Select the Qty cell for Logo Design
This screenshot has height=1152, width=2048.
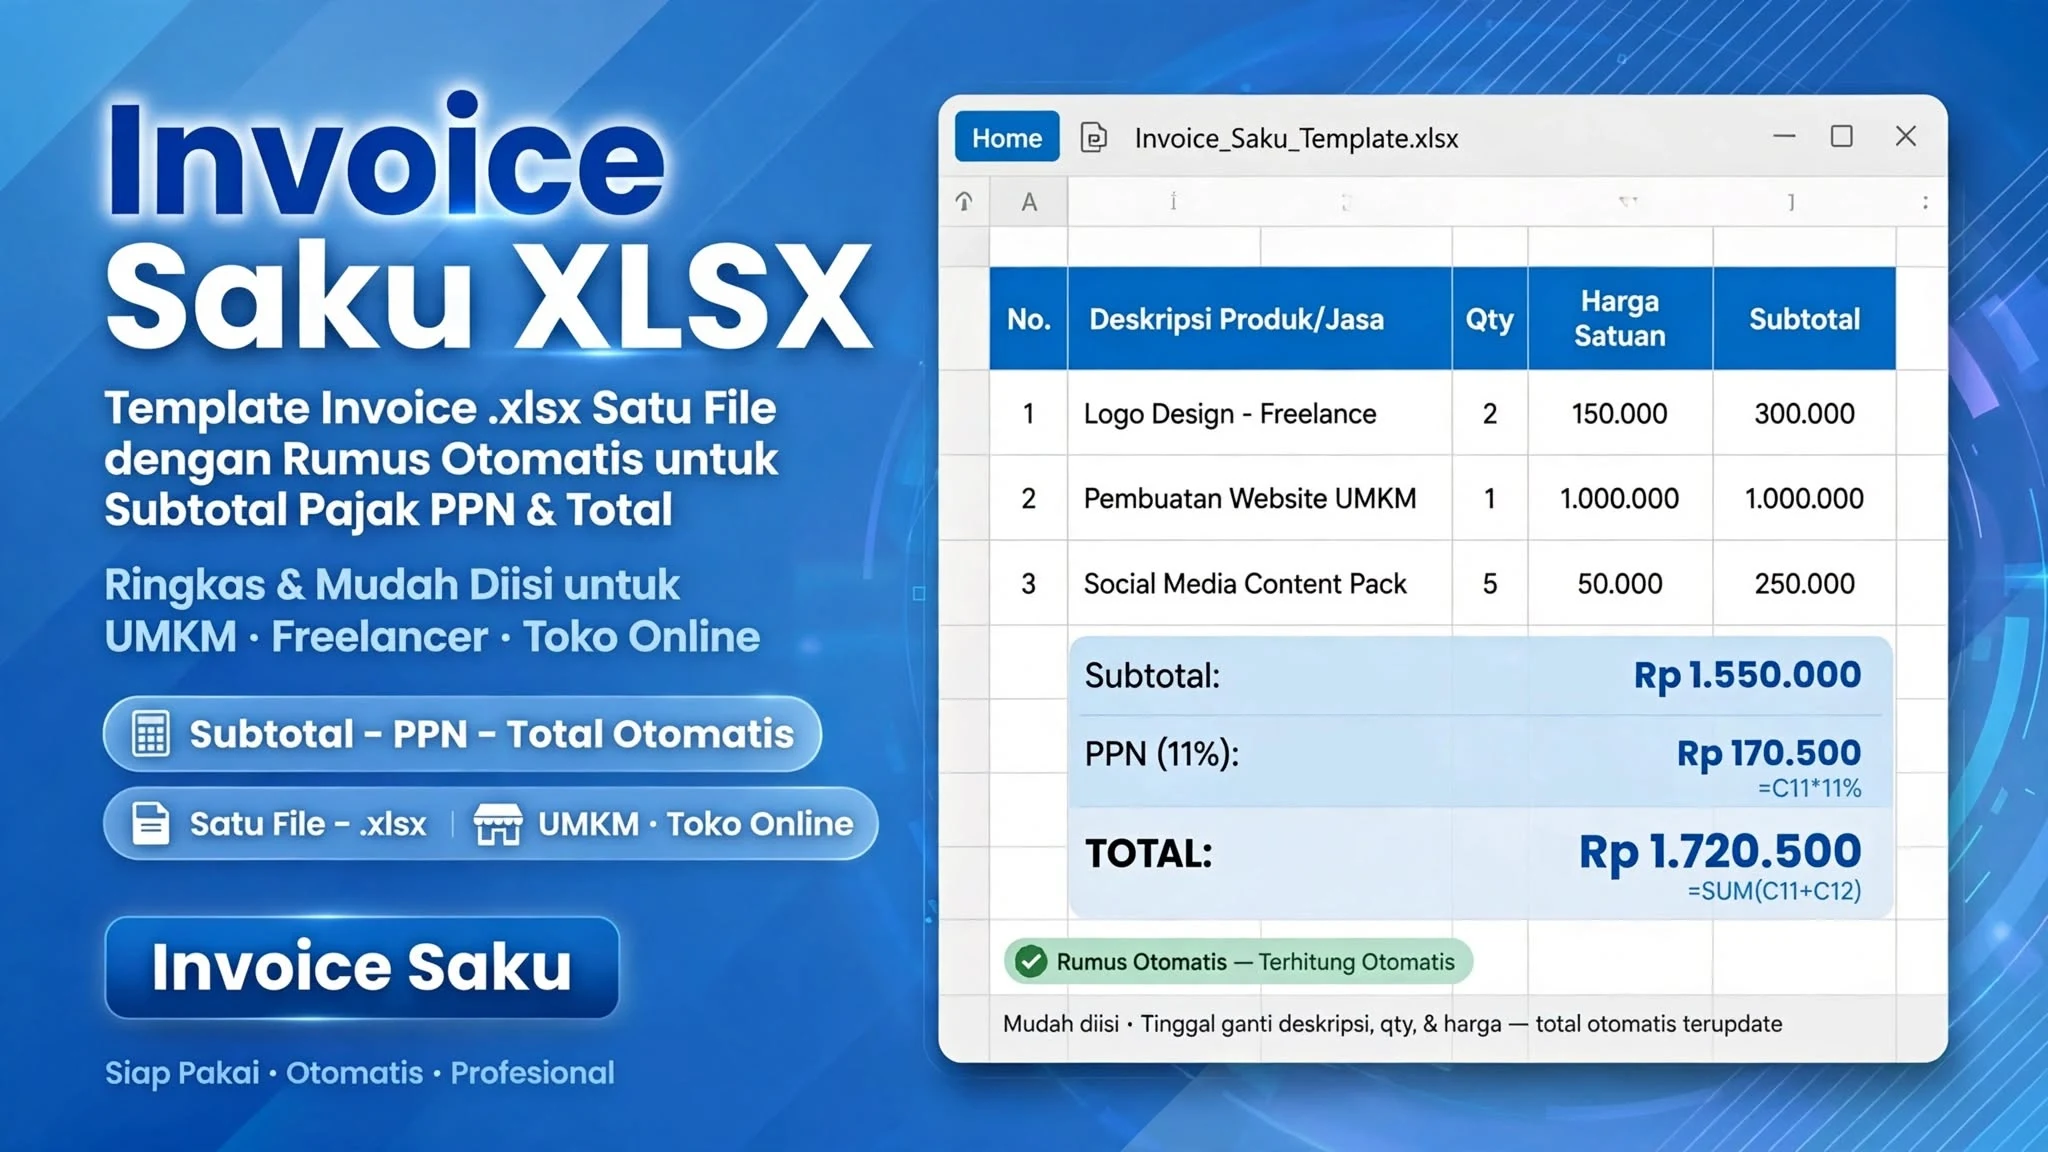pyautogui.click(x=1489, y=413)
